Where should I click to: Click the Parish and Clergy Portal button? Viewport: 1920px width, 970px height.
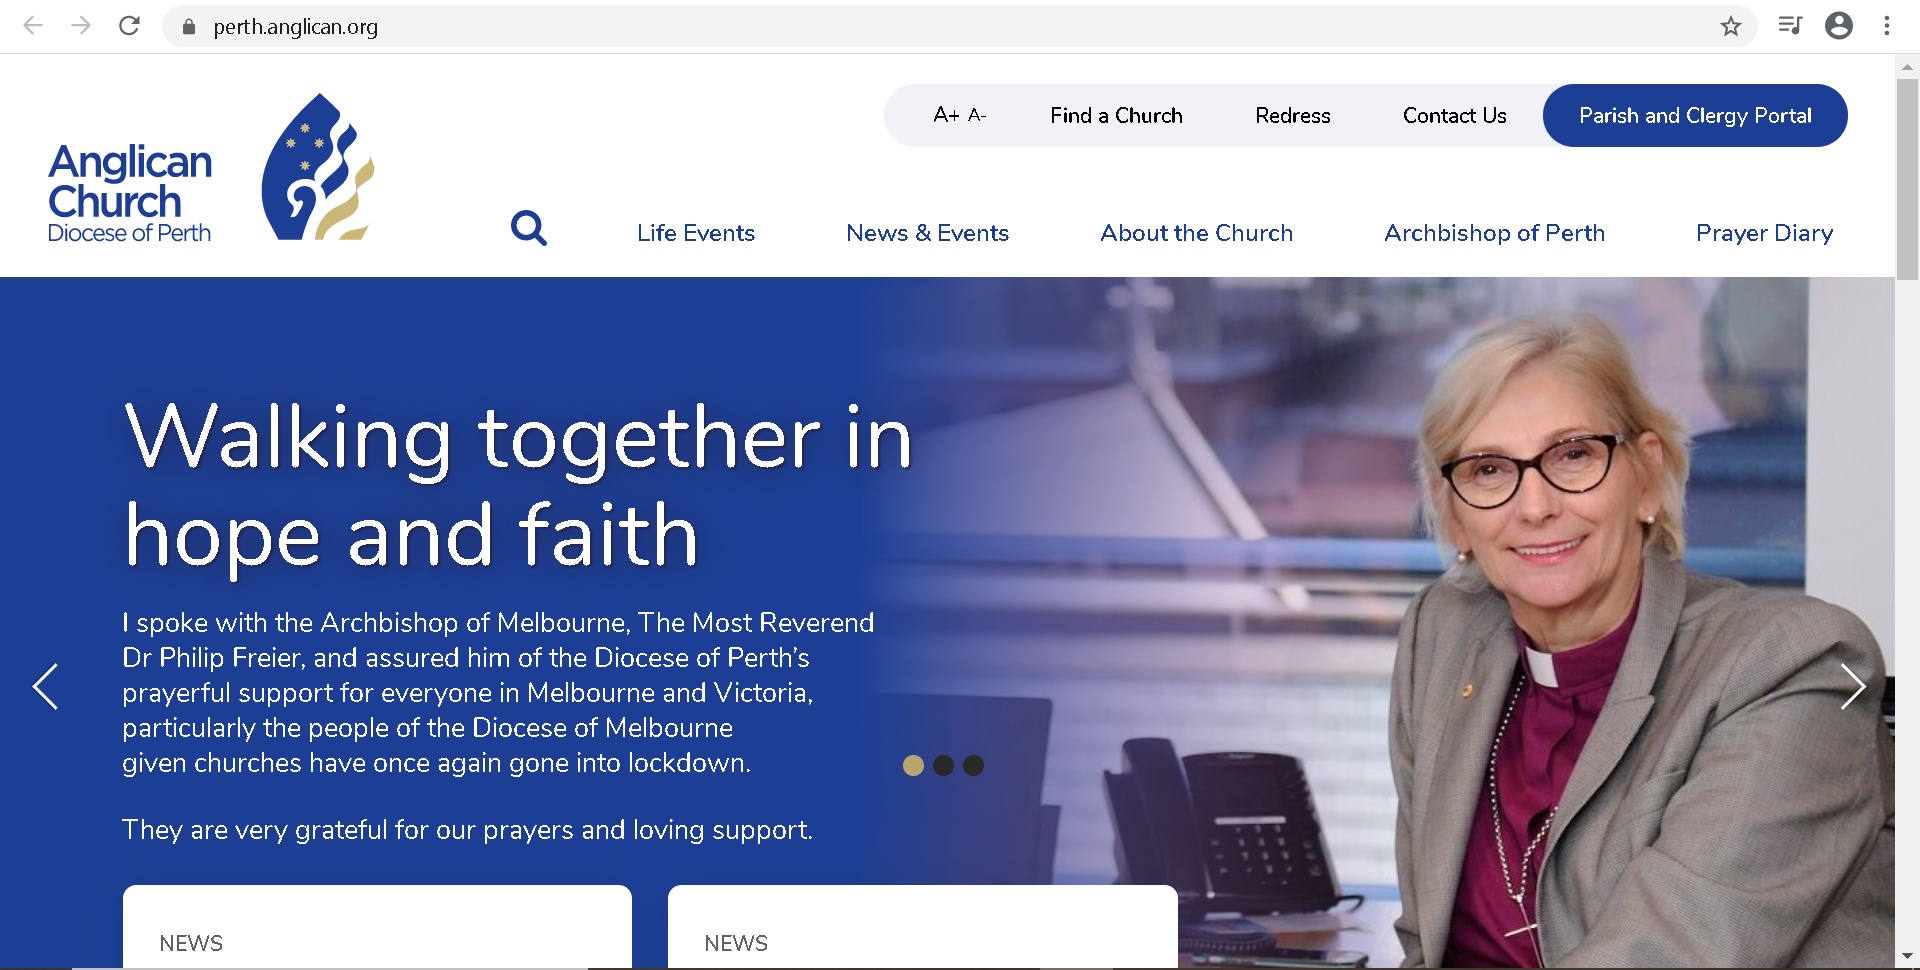coord(1694,115)
